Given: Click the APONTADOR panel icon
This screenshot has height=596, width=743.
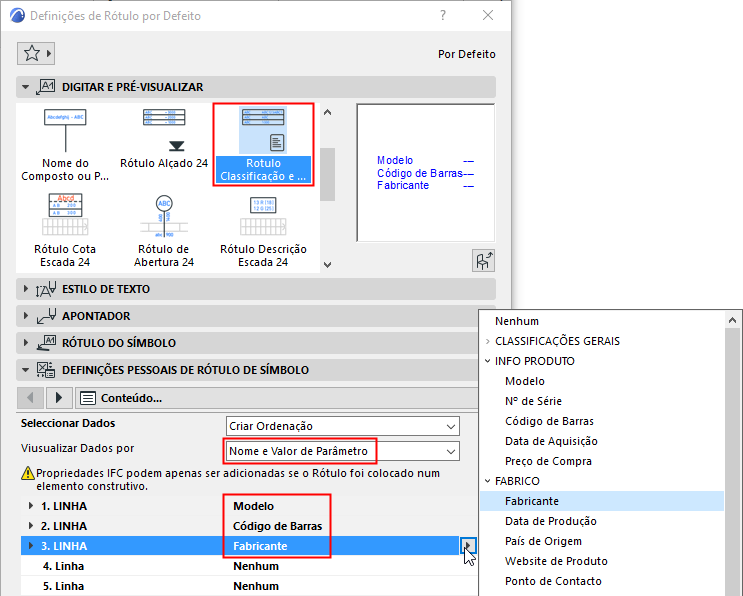Looking at the screenshot, I should pyautogui.click(x=45, y=316).
